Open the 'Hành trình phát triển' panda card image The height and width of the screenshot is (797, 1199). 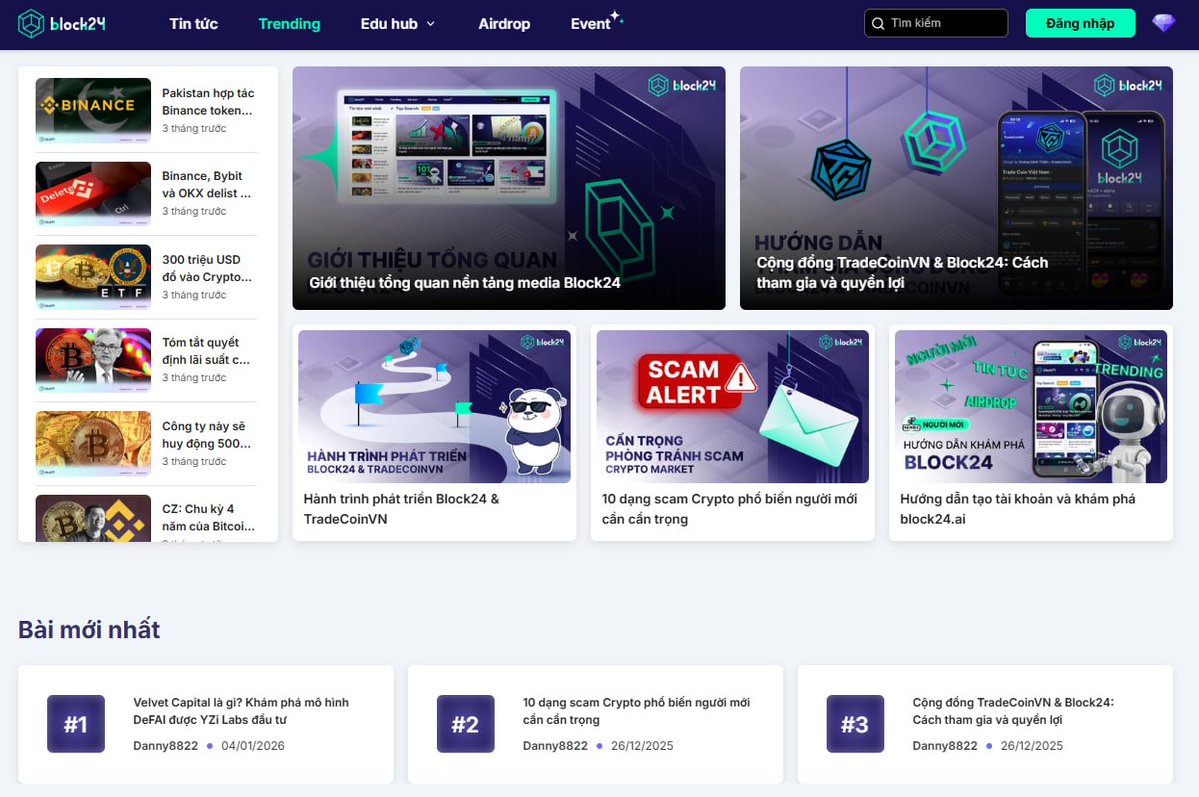434,406
